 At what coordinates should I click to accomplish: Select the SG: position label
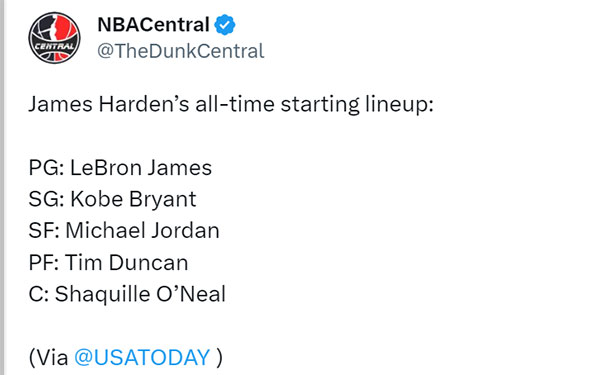[x=47, y=199]
